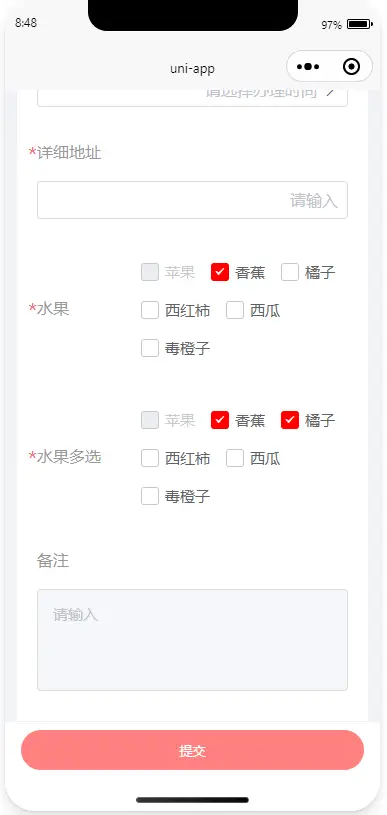Click into the 备注 textarea
The height and width of the screenshot is (815, 387).
point(192,640)
